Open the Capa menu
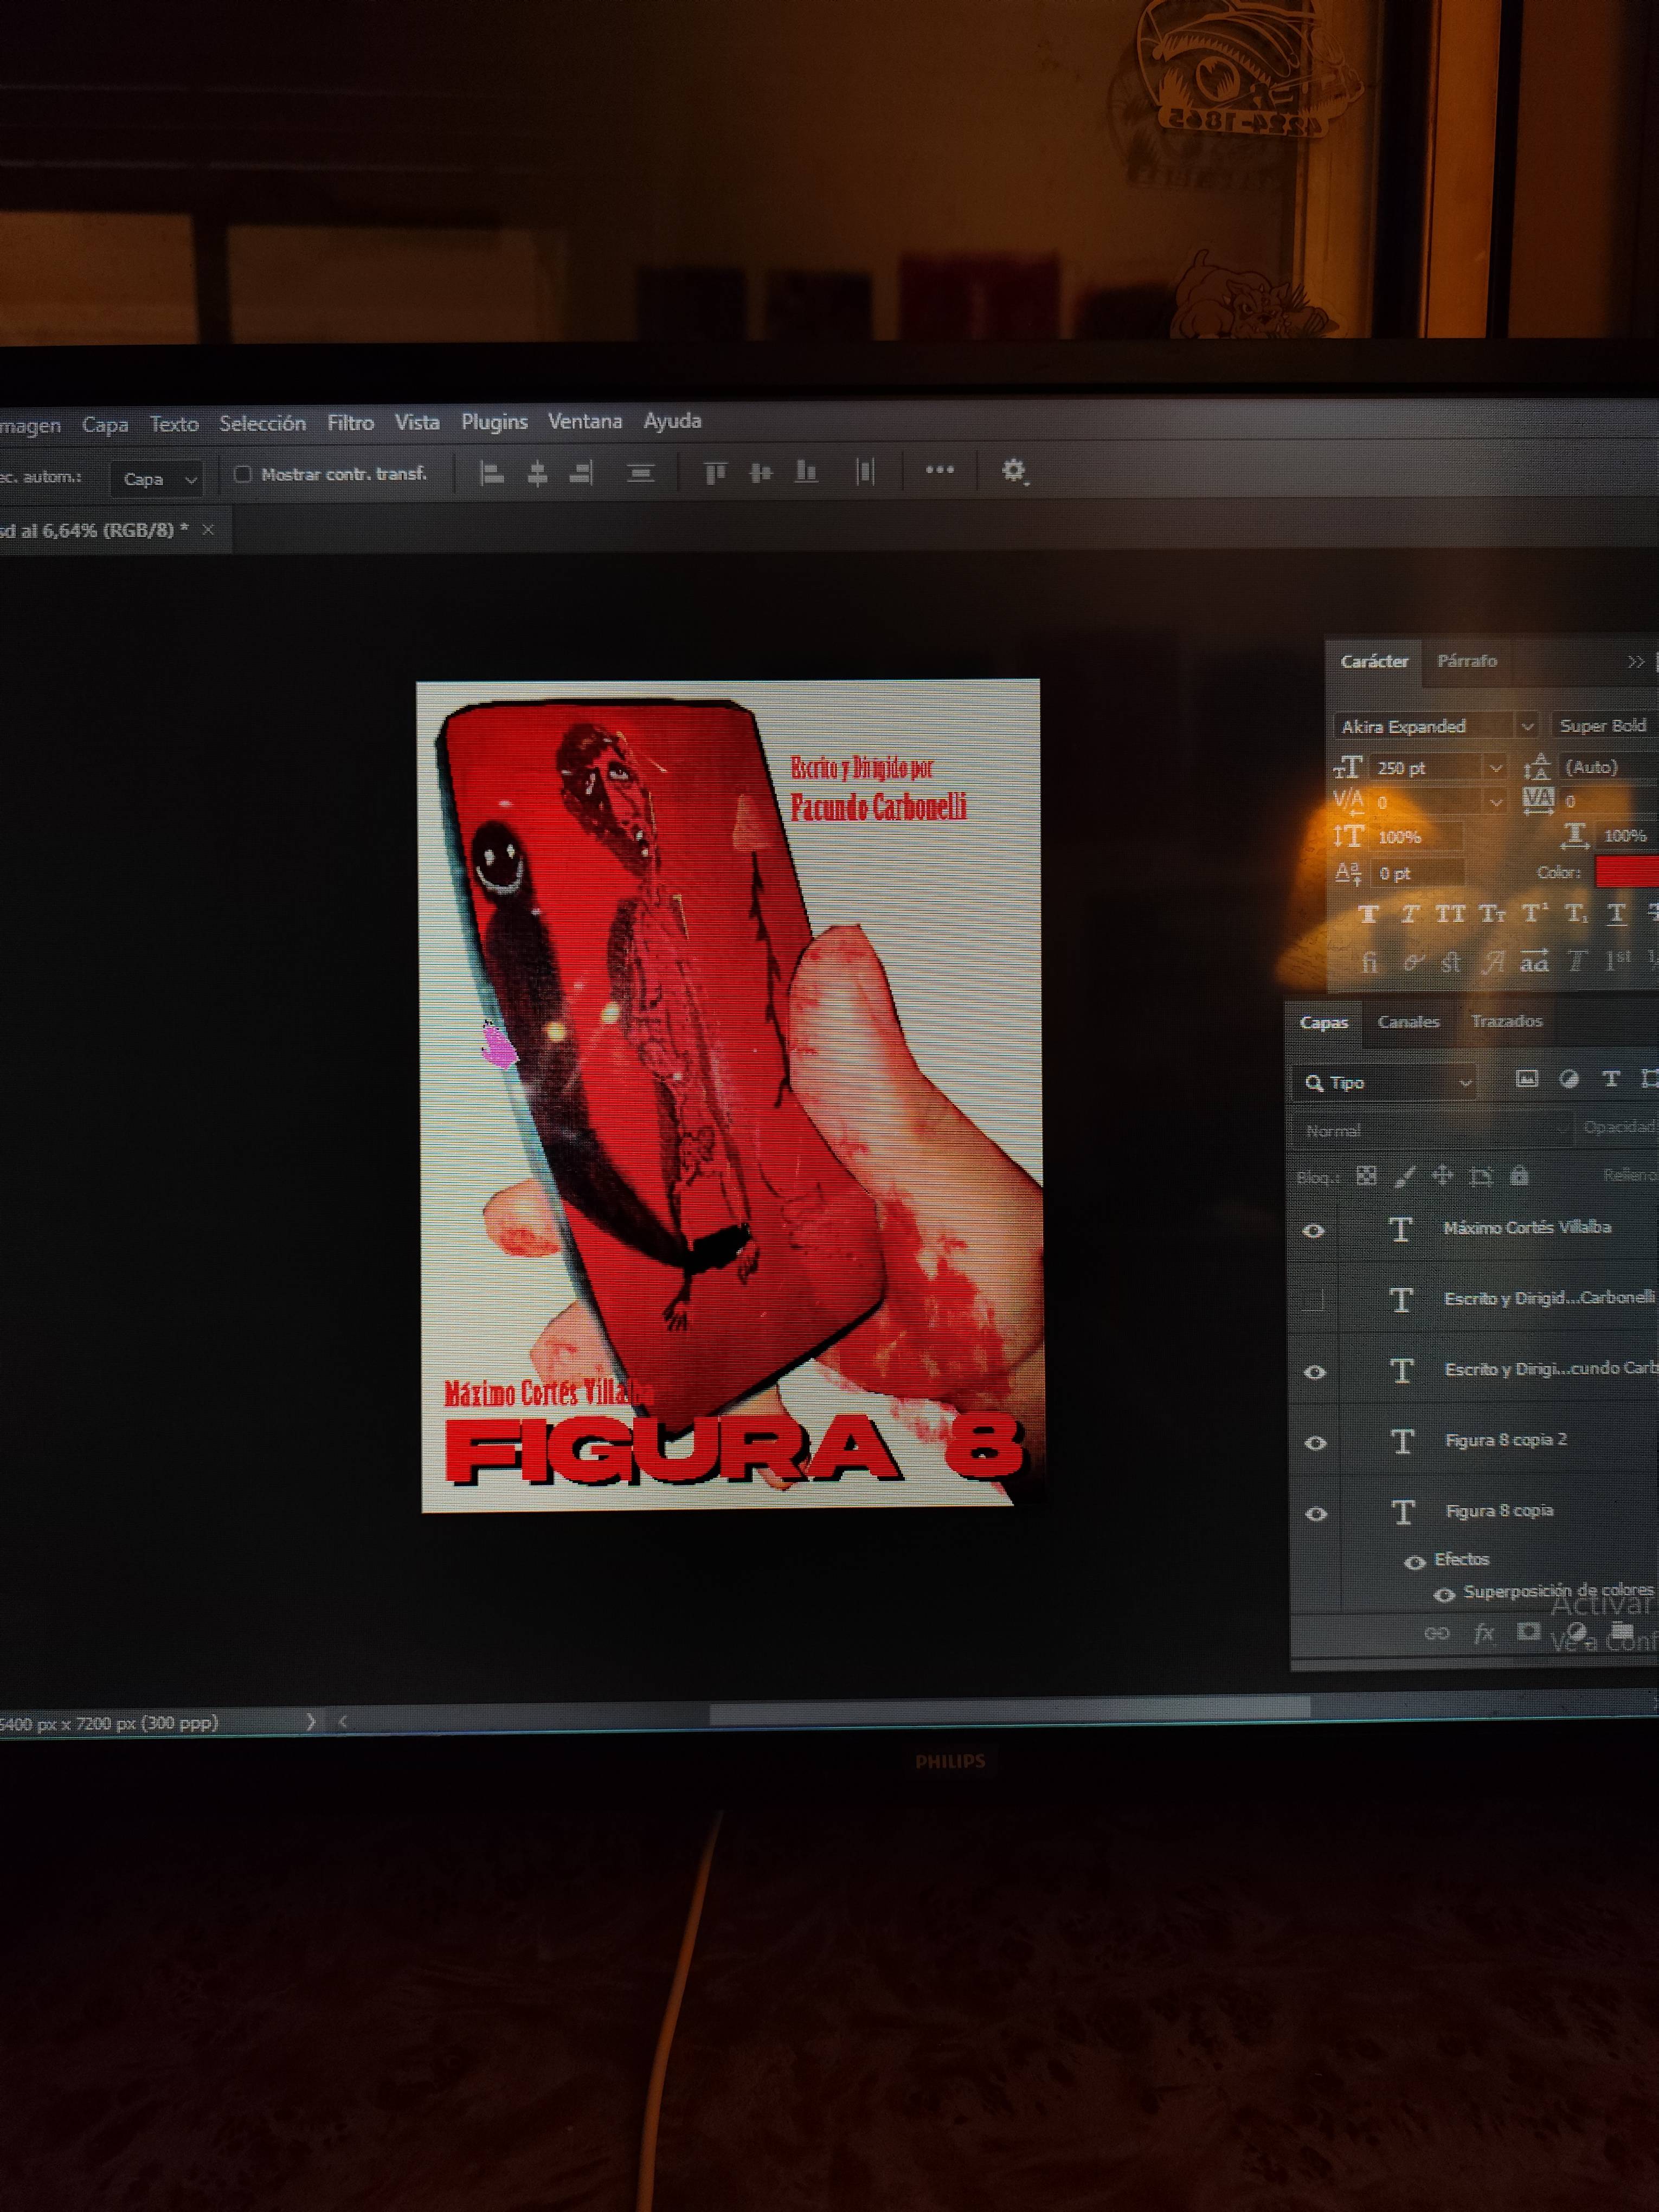Viewport: 1659px width, 2212px height. (x=105, y=425)
